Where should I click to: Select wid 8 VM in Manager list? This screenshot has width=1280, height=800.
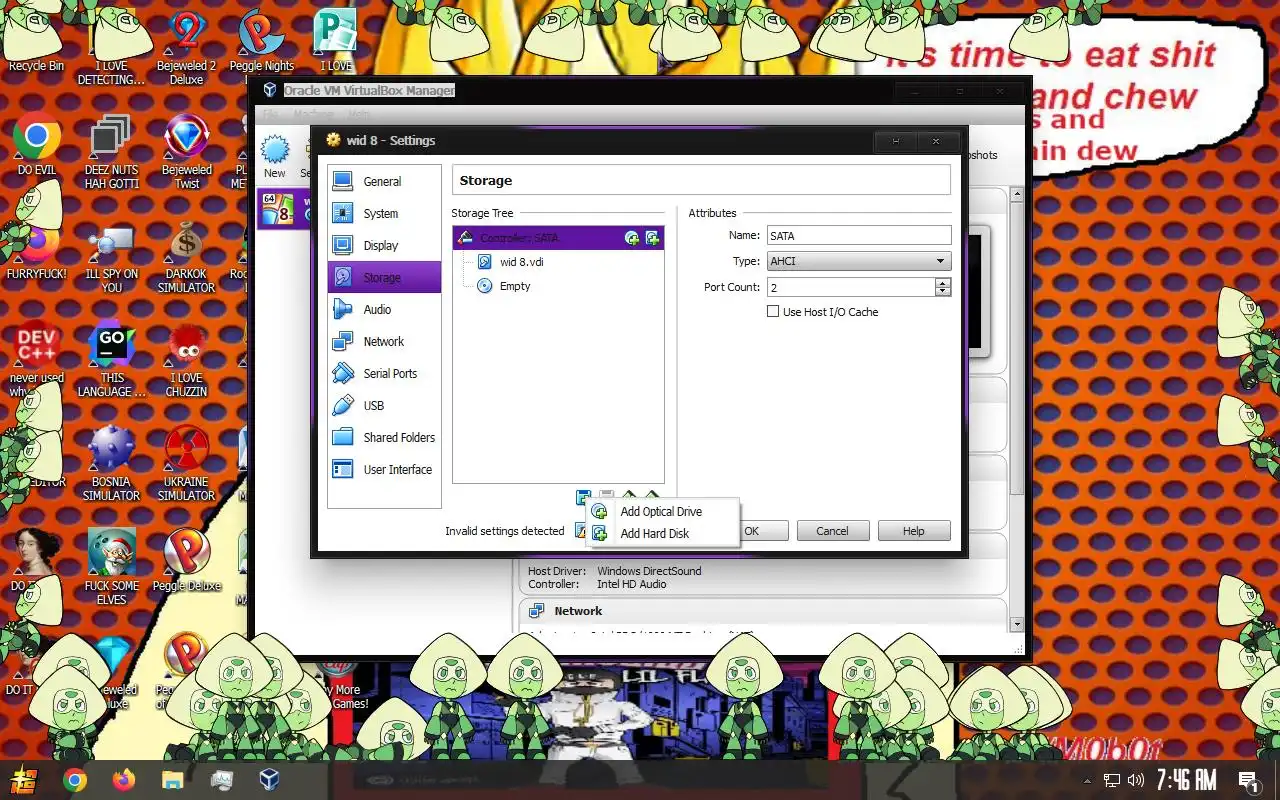pyautogui.click(x=284, y=209)
